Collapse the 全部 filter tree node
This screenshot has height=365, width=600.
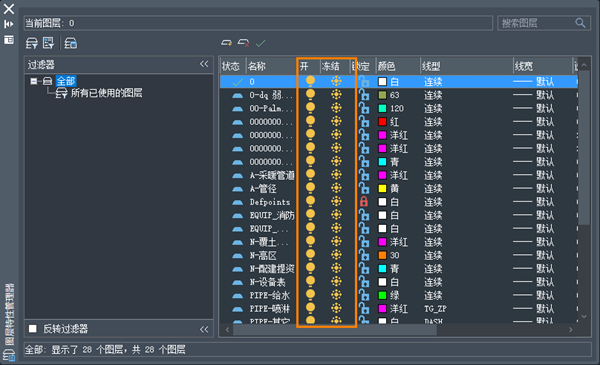(34, 81)
